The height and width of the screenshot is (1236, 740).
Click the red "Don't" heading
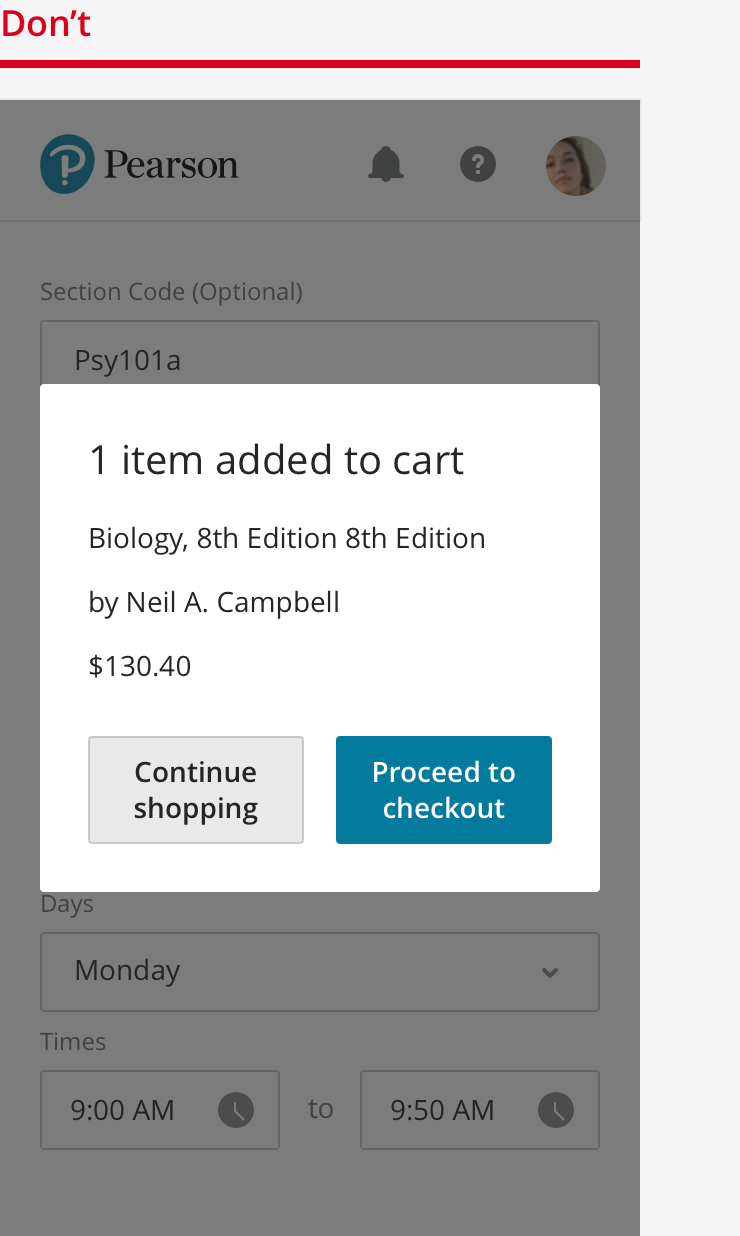(46, 24)
